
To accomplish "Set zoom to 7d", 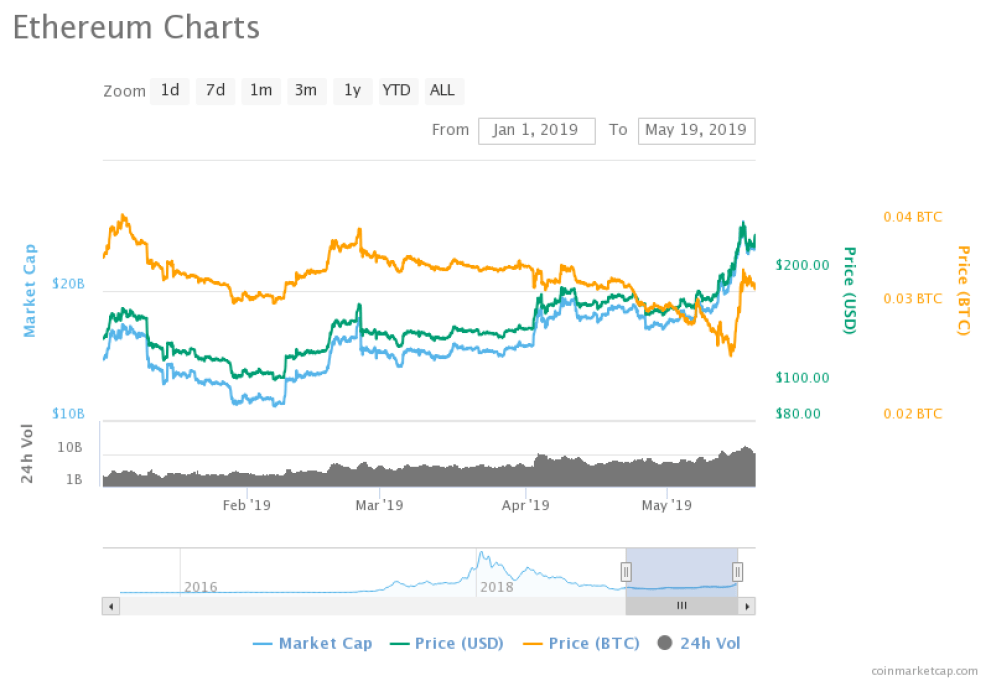I will tap(215, 91).
